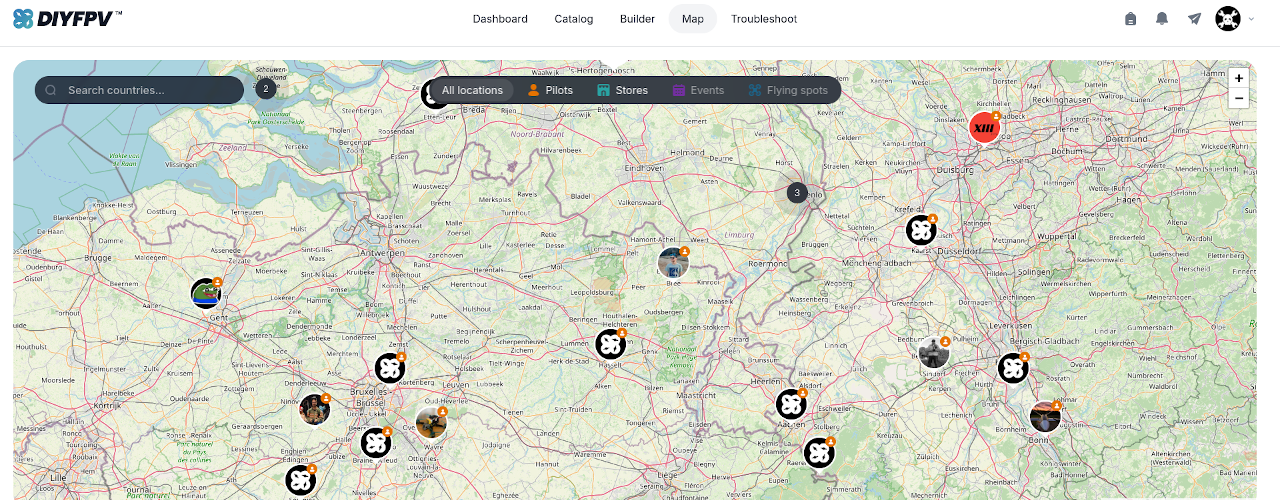The image size is (1280, 500).
Task: Go to the Dashboard tab
Action: tap(500, 19)
